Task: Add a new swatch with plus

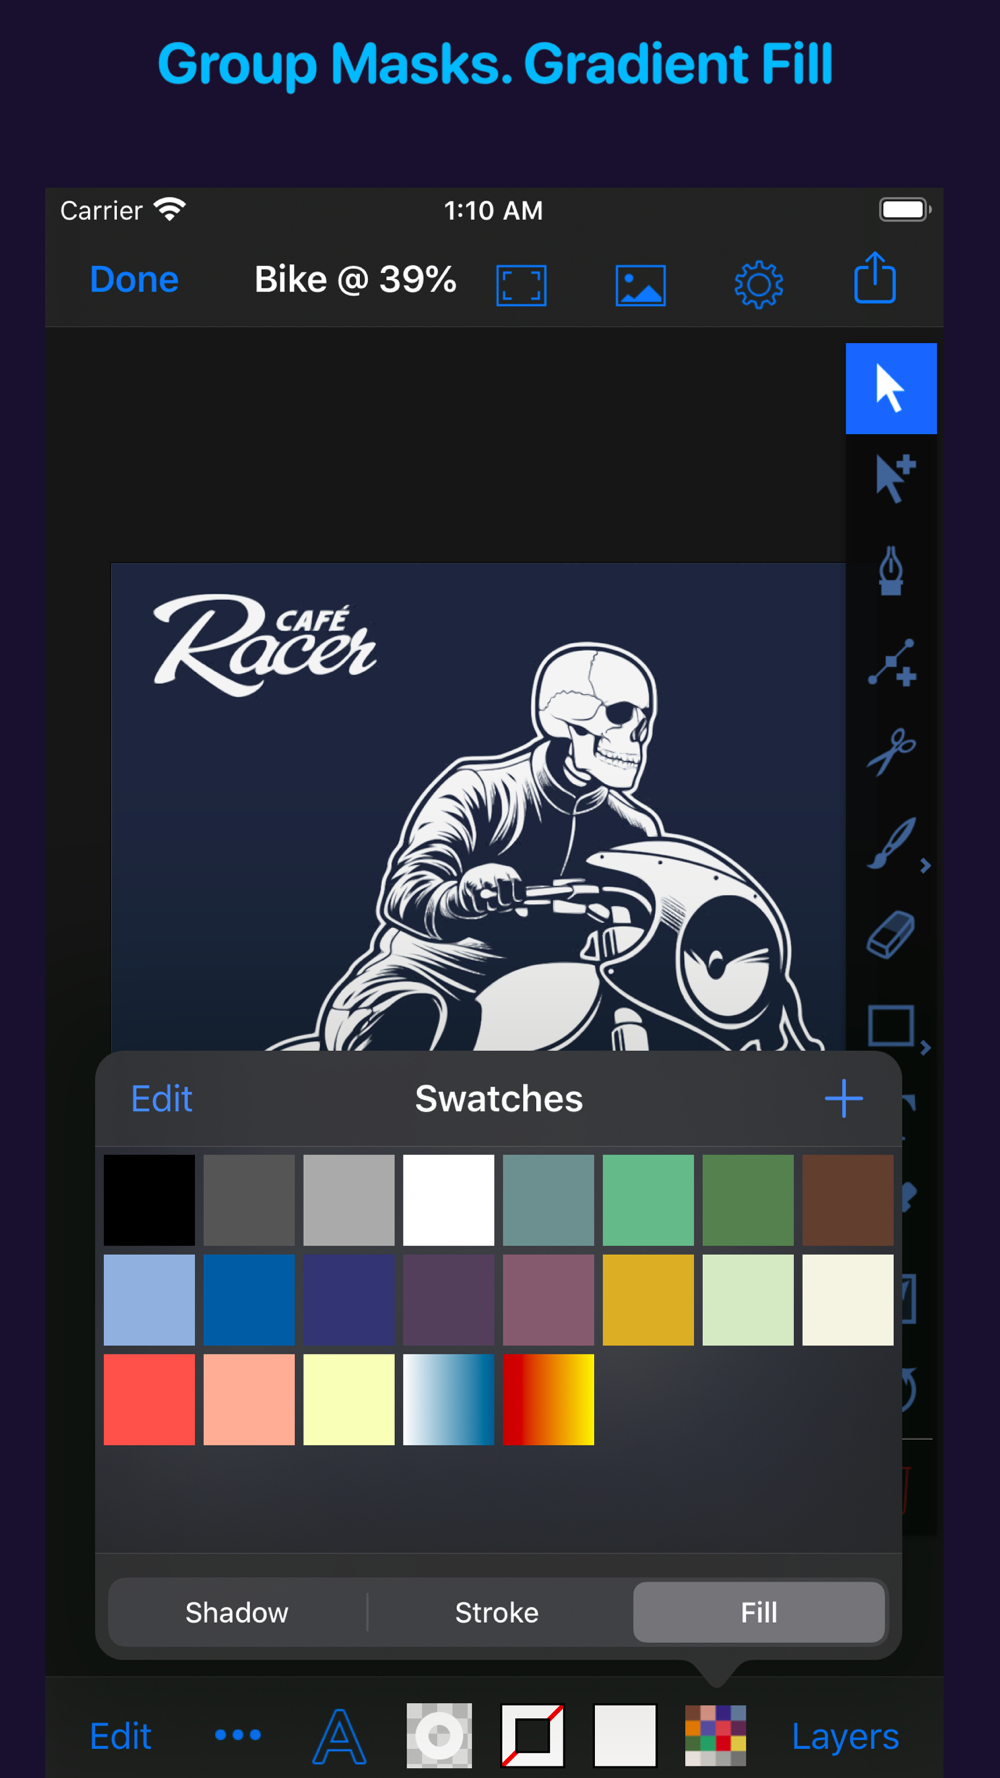Action: pos(844,1098)
